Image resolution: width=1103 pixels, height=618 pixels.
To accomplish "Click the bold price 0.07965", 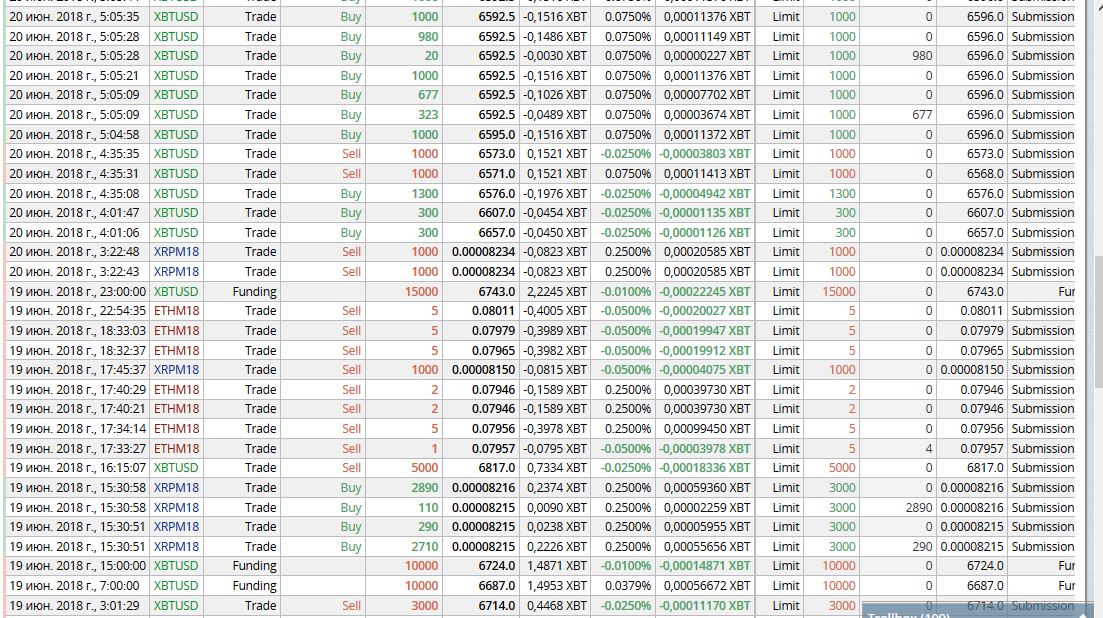I will (493, 350).
